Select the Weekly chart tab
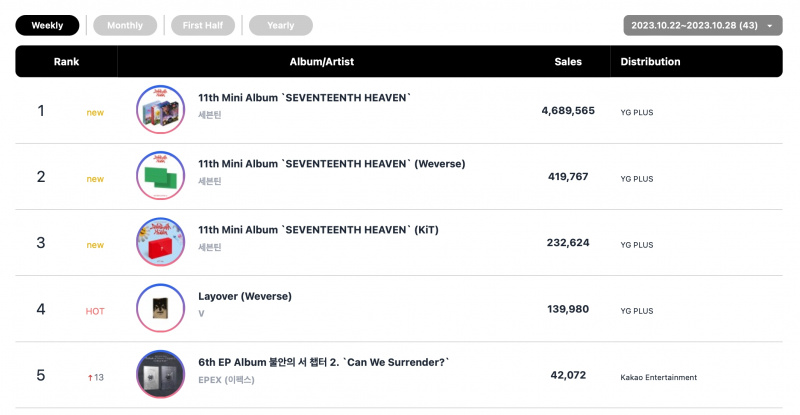The image size is (800, 415). tap(47, 26)
